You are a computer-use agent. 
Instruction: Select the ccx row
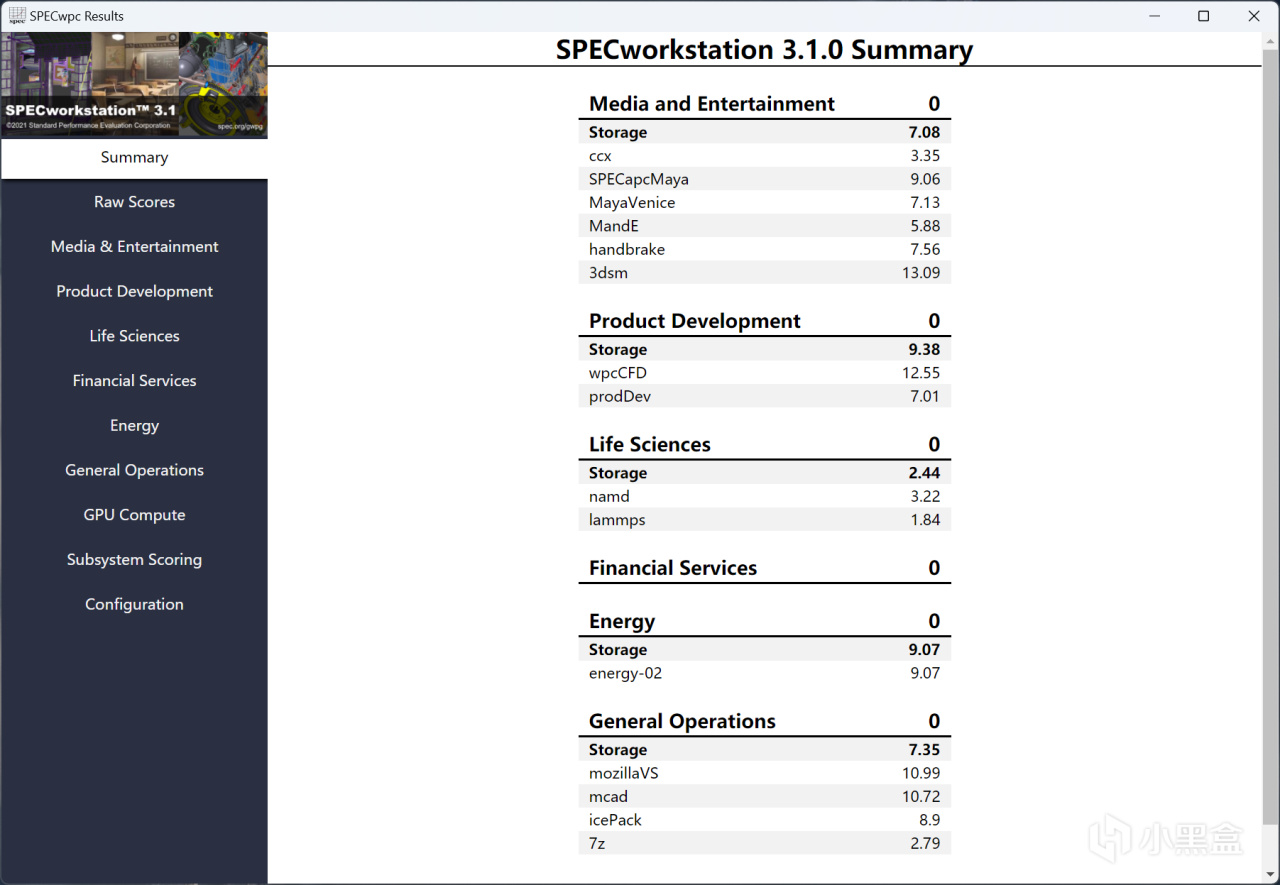click(x=764, y=156)
